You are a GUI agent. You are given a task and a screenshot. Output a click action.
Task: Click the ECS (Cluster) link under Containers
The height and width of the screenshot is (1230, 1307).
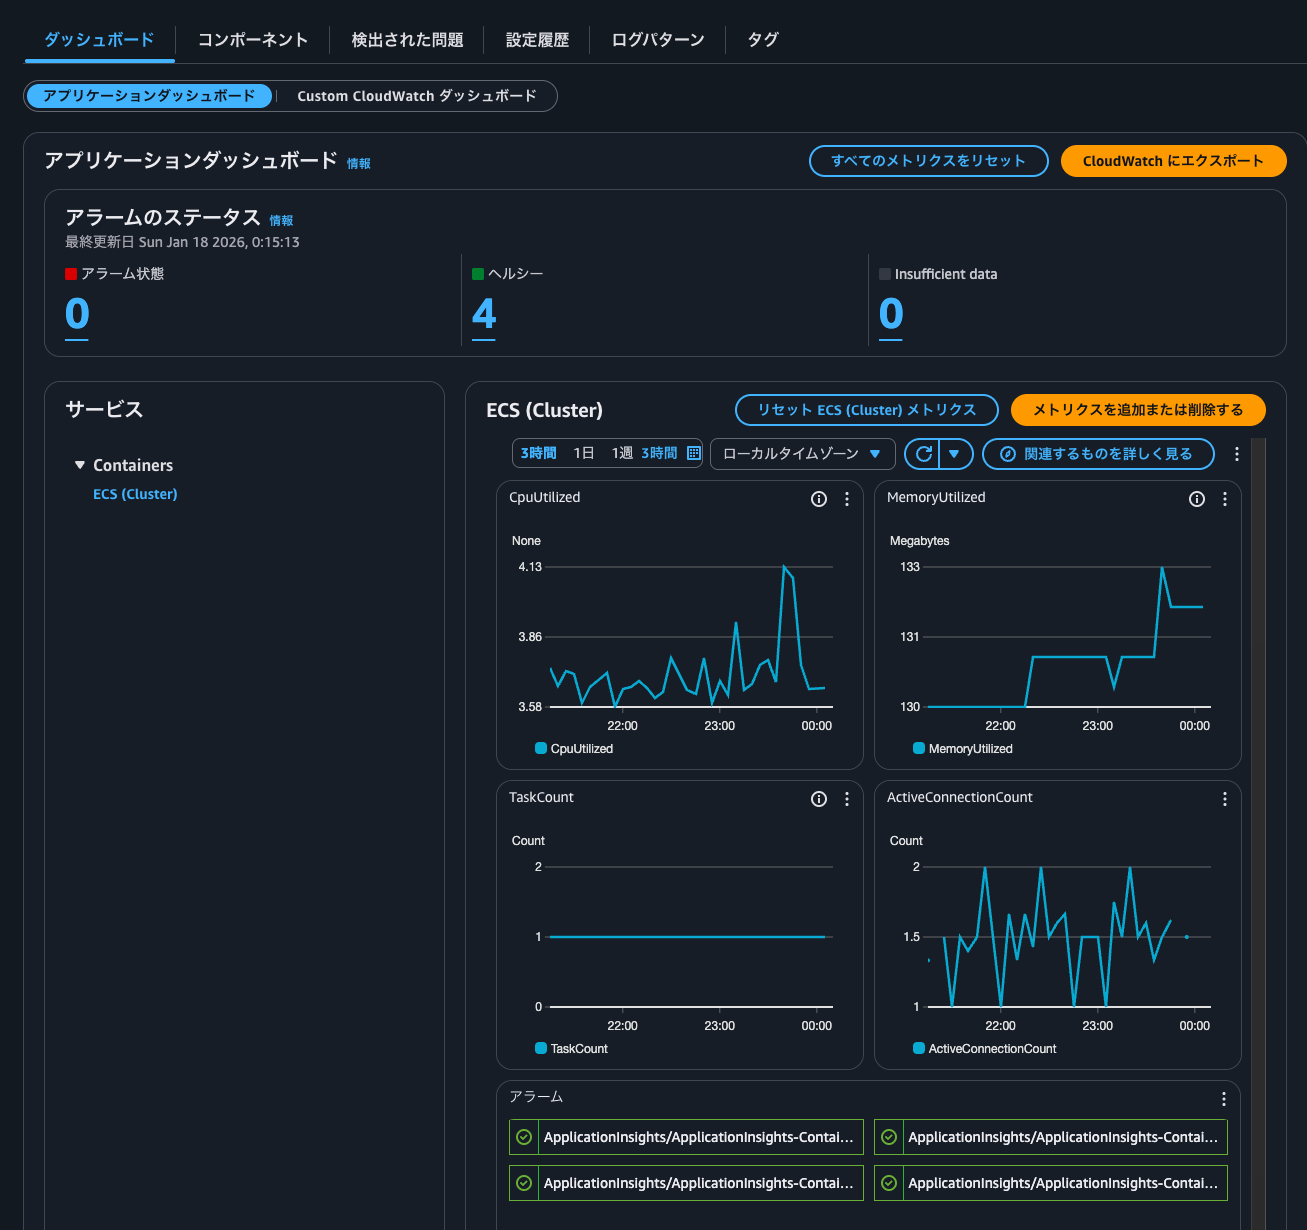tap(135, 494)
